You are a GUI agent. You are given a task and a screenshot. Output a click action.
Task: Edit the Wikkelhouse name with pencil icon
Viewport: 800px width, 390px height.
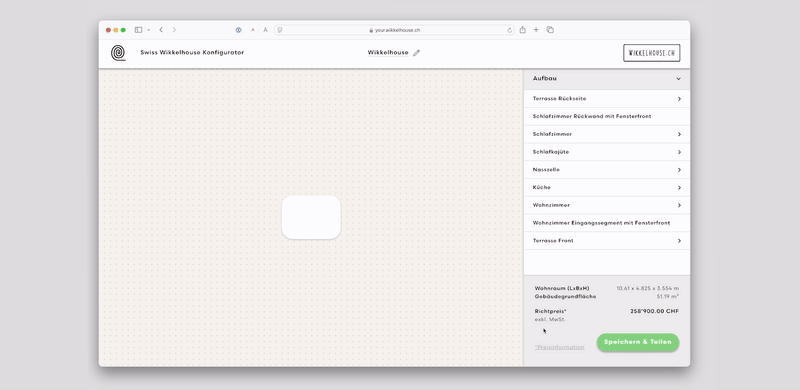coord(416,53)
